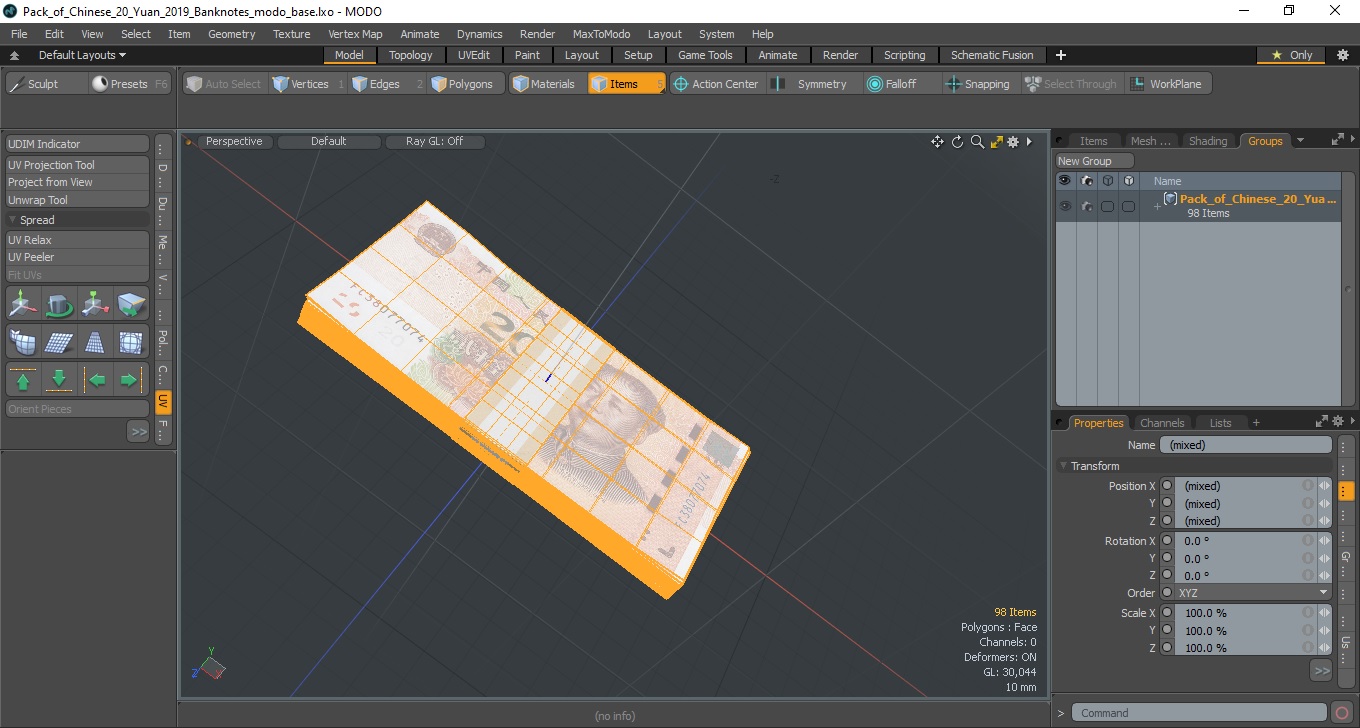This screenshot has width=1360, height=728.
Task: Toggle the second checkbox in group row
Action: [x=1128, y=206]
